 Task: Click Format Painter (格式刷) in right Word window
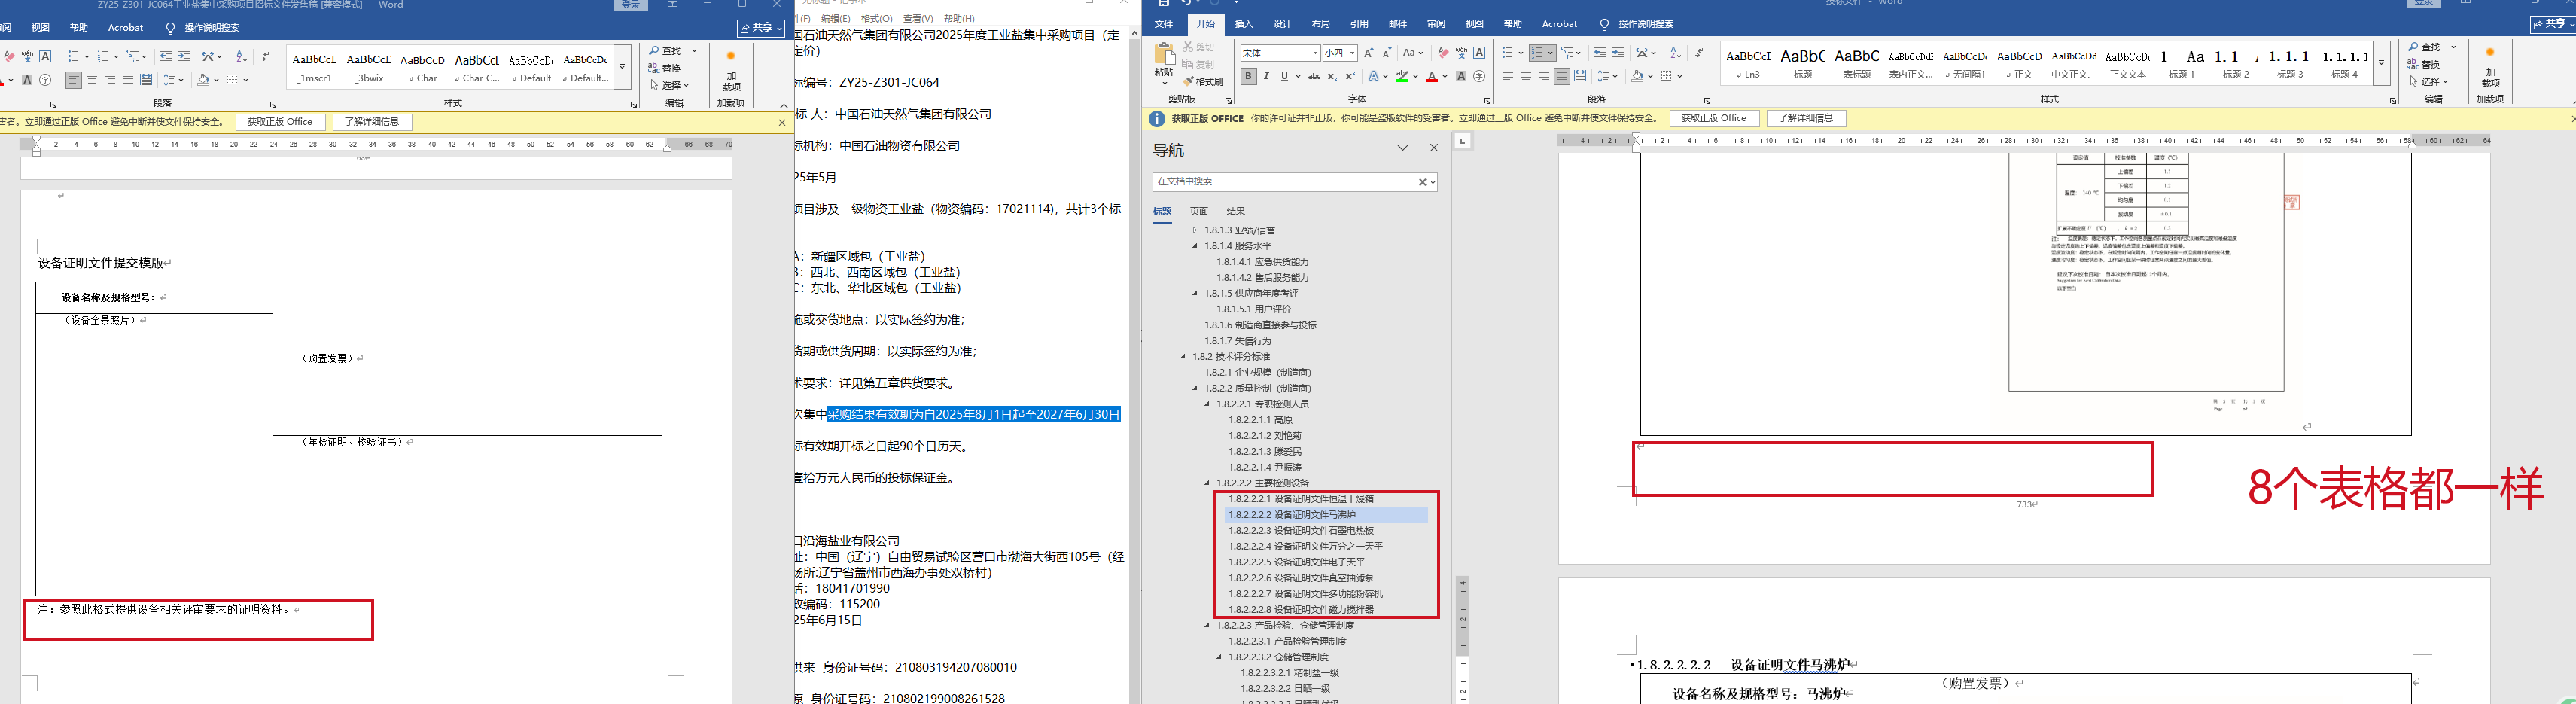coord(1203,82)
